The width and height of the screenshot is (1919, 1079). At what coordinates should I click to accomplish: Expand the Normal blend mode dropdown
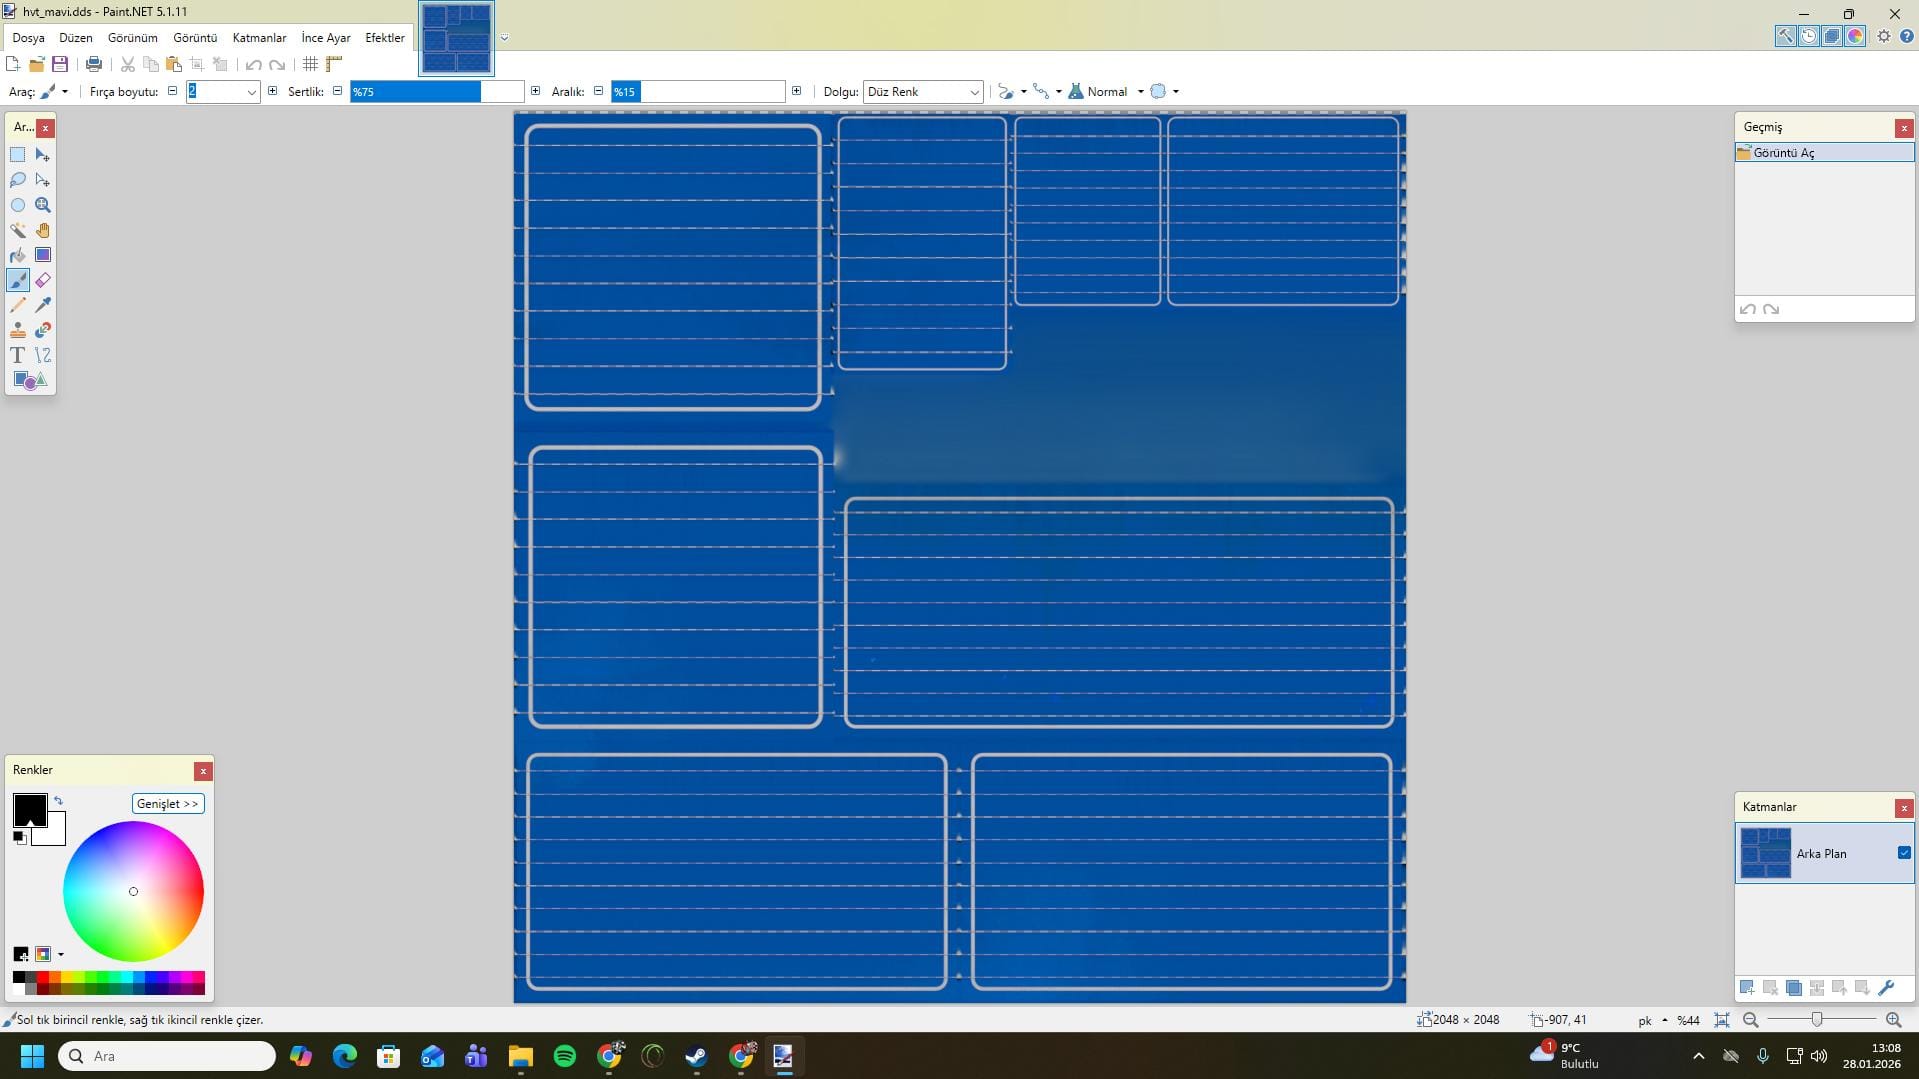(x=1140, y=92)
